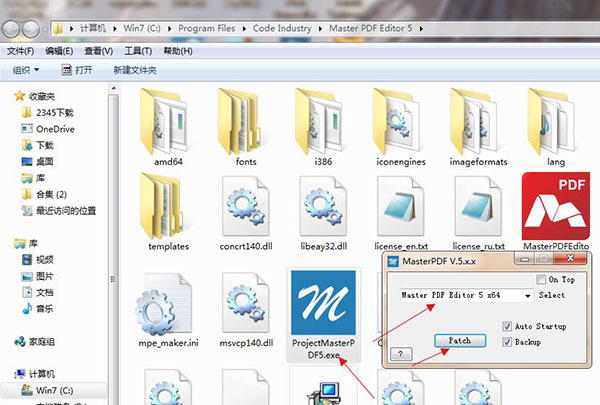Click the navigation pane scroll up arrow

point(114,88)
